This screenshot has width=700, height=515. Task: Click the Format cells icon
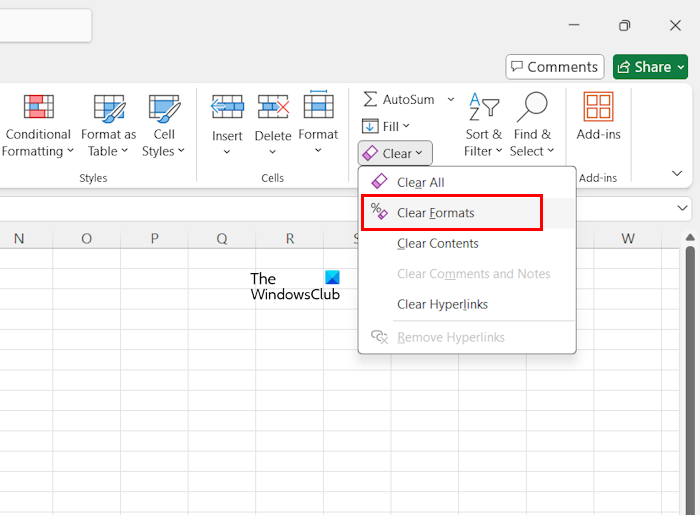tap(318, 104)
